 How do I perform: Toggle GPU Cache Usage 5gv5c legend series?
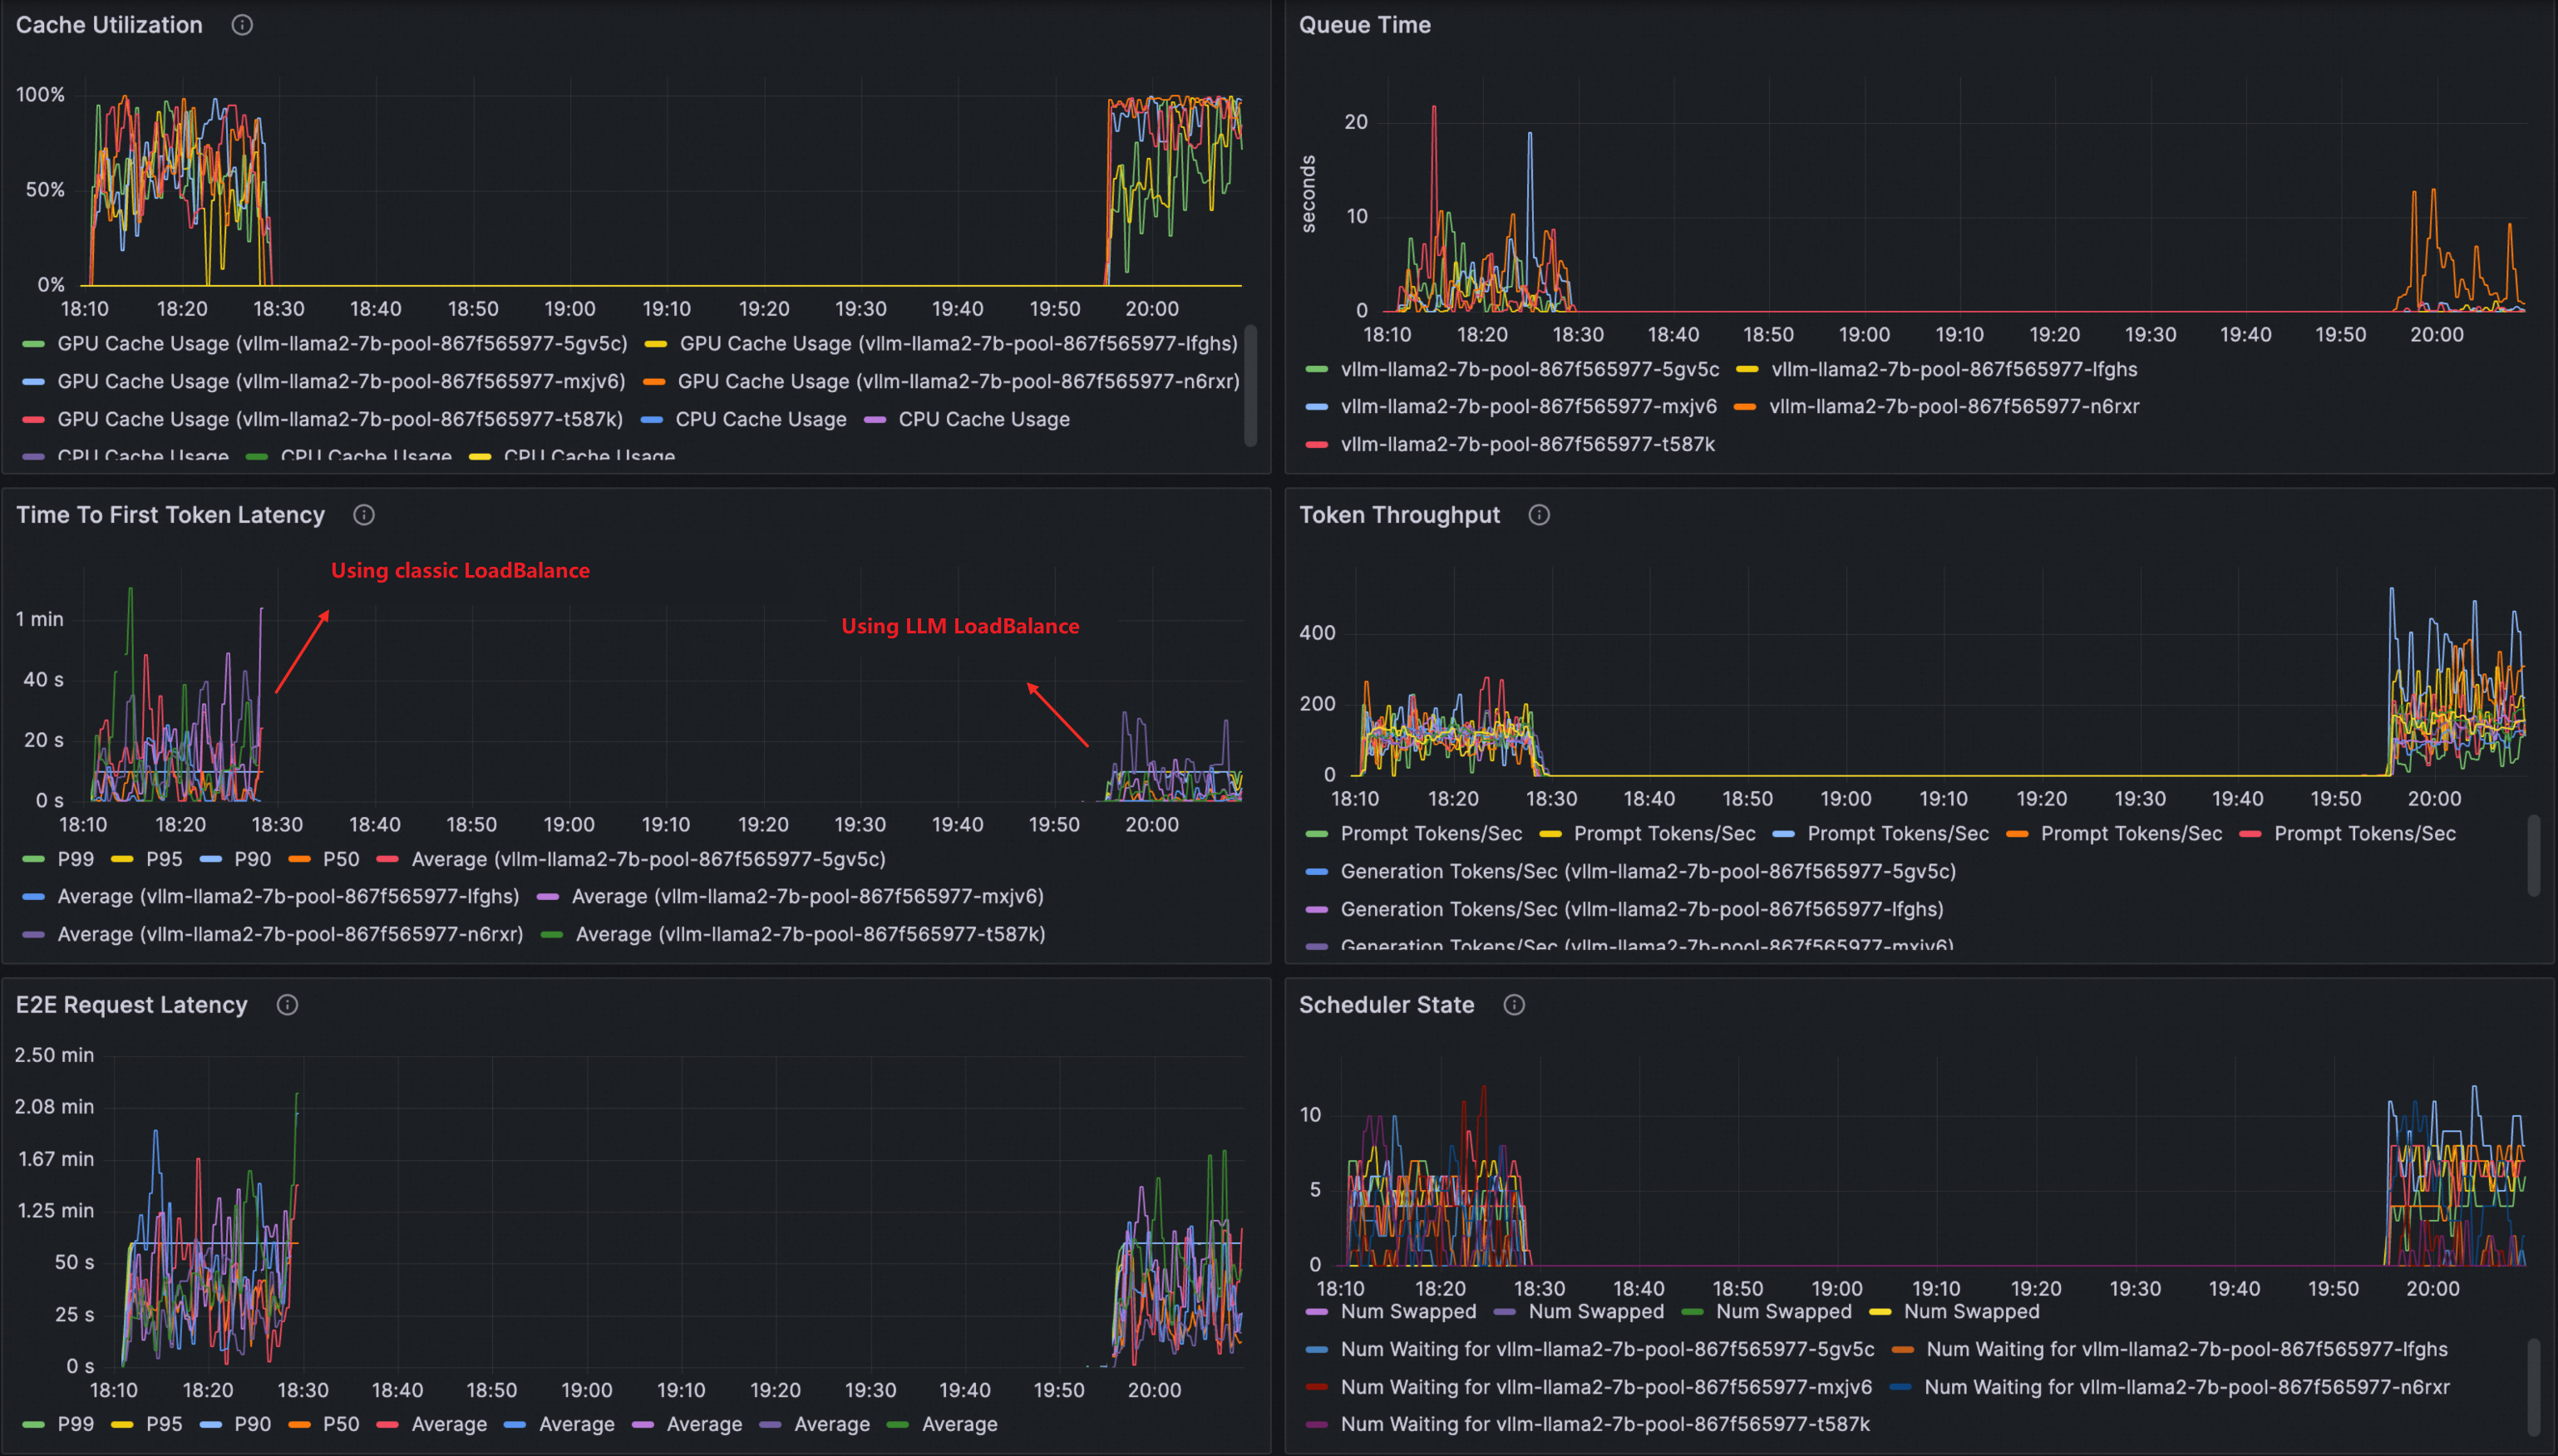click(342, 343)
